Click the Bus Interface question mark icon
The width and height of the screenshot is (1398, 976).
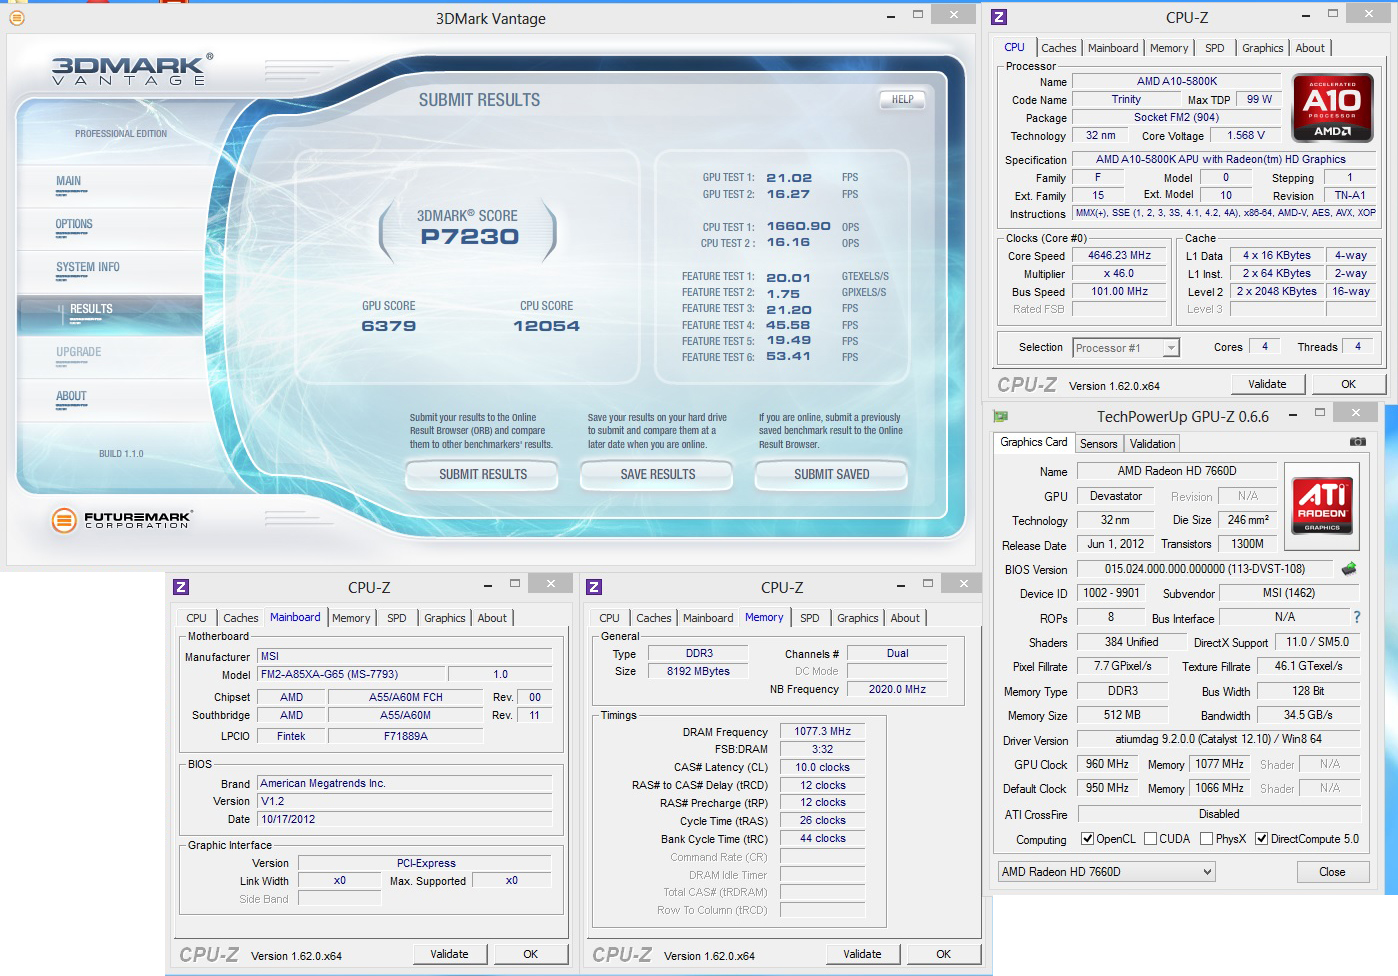pos(1356,617)
